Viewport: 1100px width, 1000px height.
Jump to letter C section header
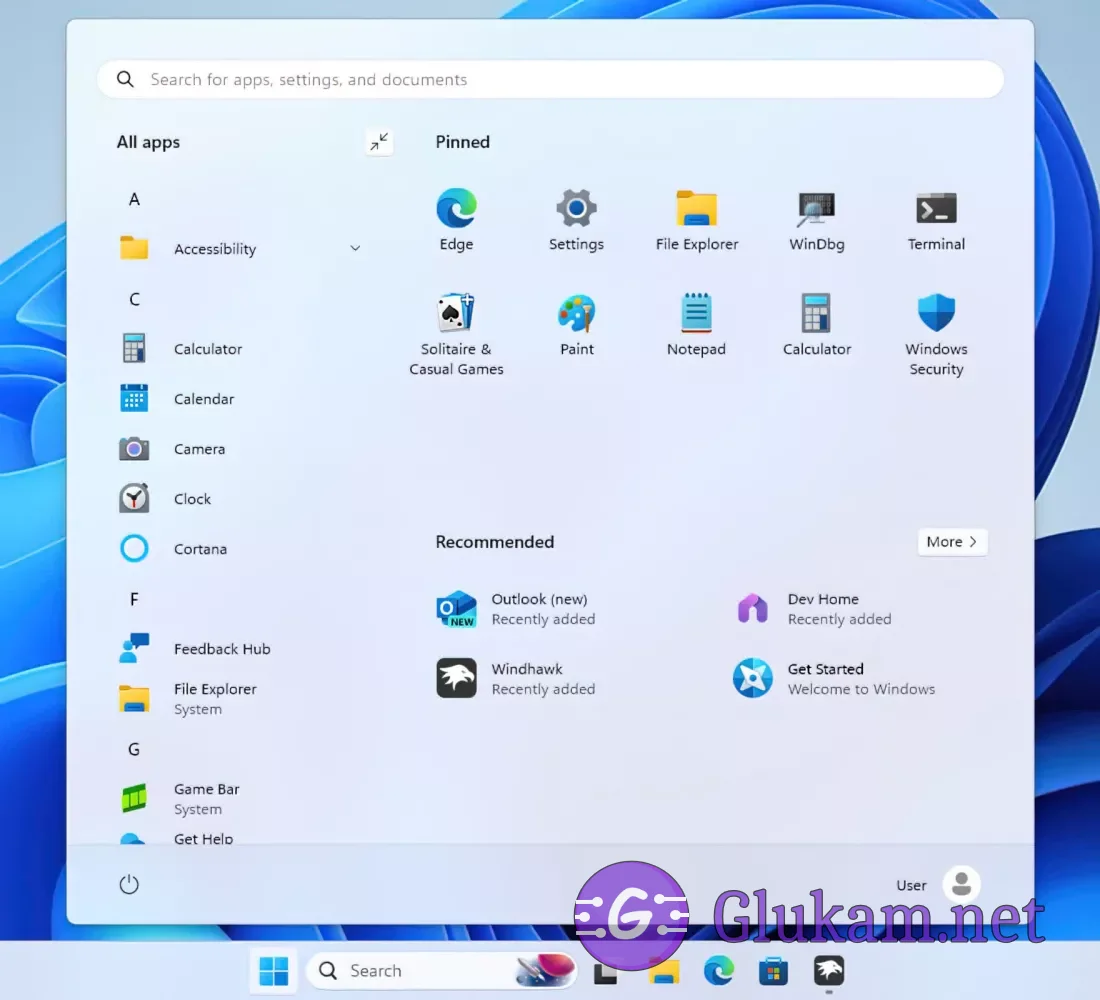click(x=134, y=299)
